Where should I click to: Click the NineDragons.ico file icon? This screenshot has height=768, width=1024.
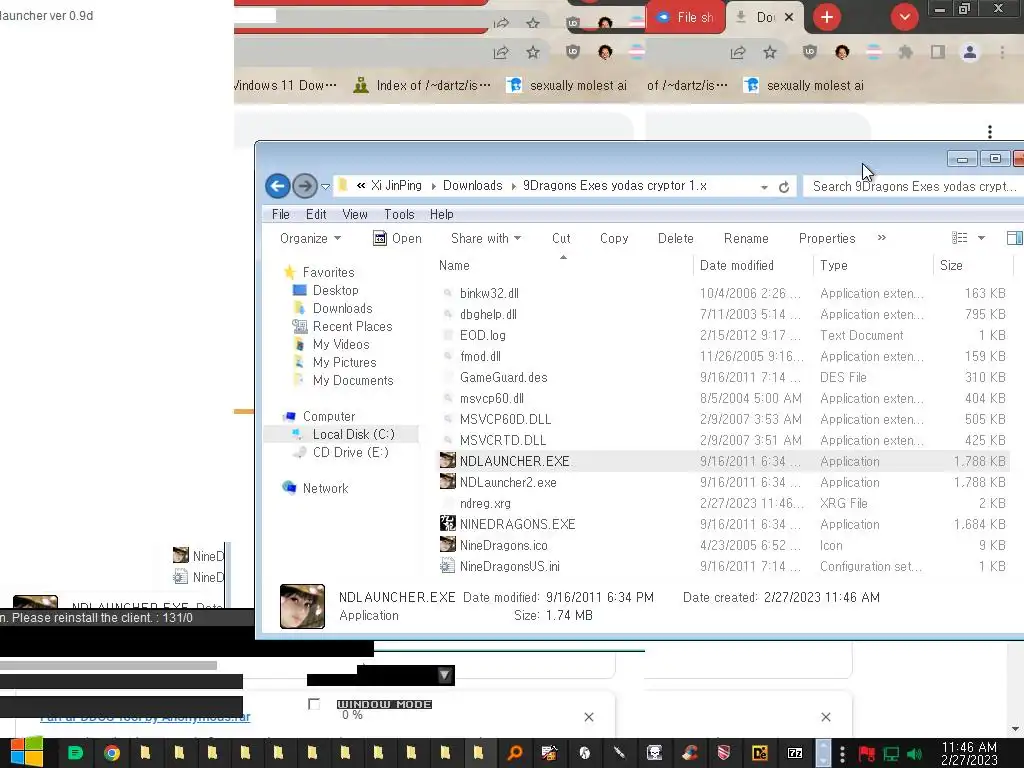tap(447, 544)
